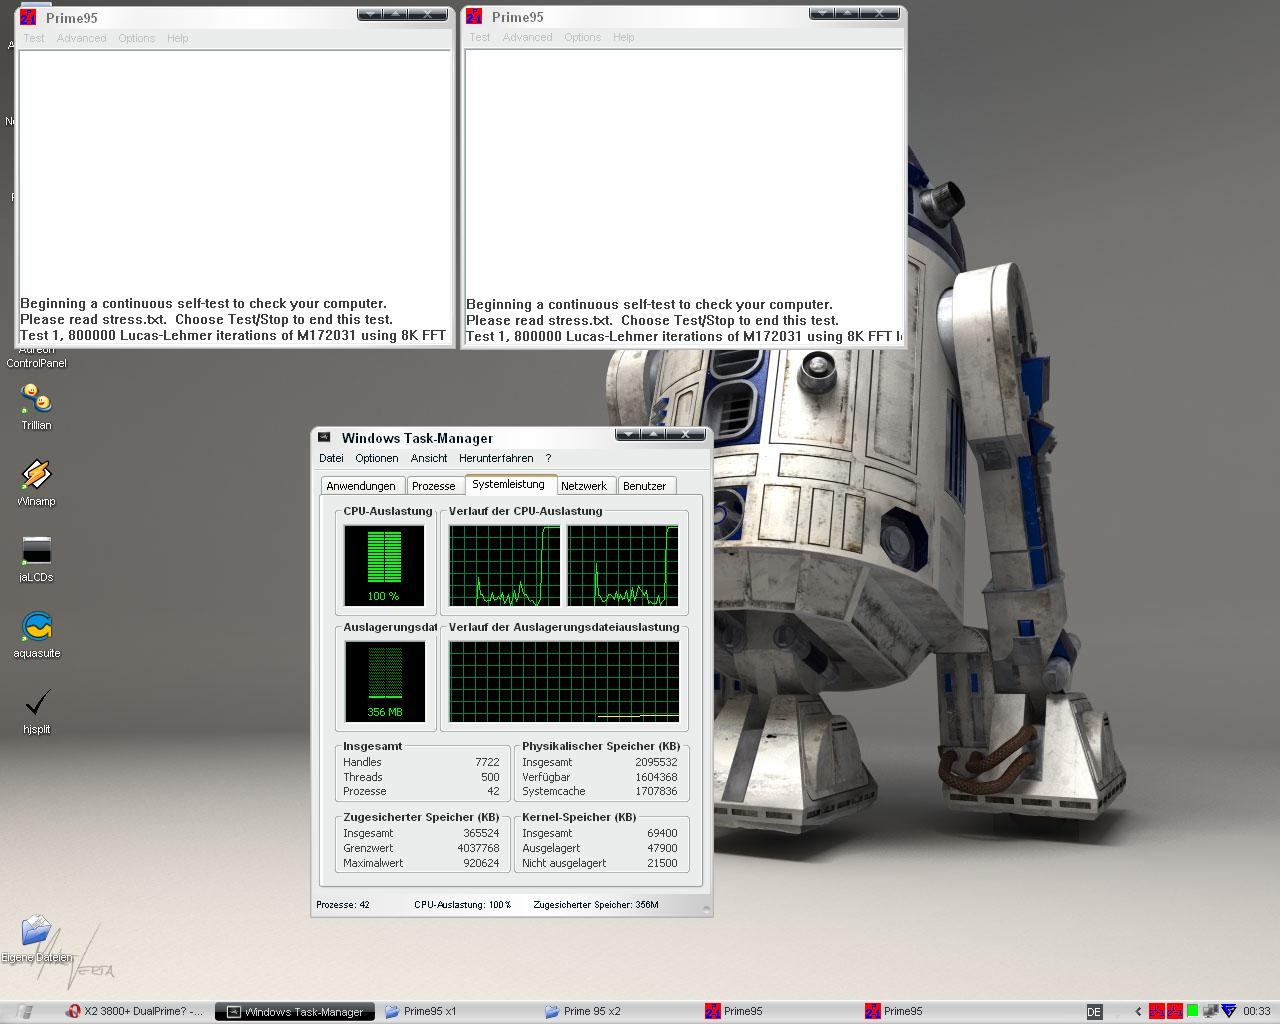Click the Maximalwert value 920624
1280x1024 pixels.
pos(481,863)
